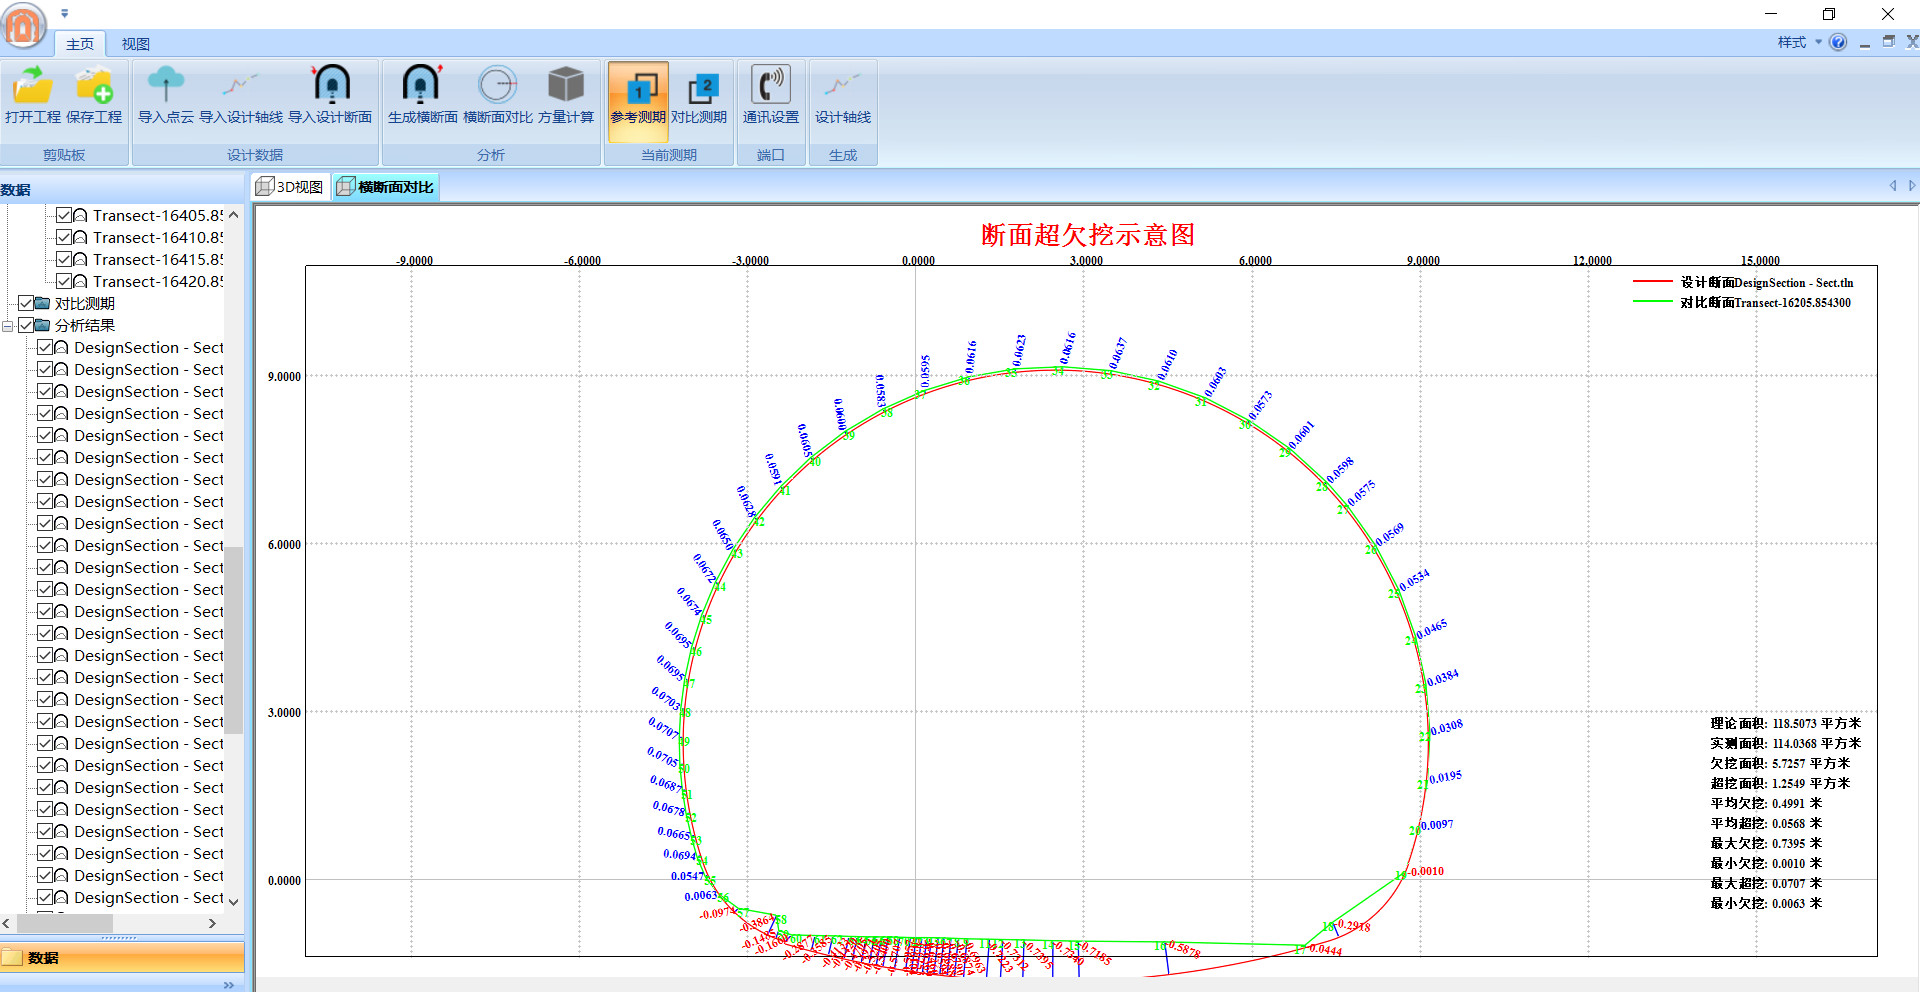The height and width of the screenshot is (992, 1920).
Task: Click the chart title 断面超欠挖示意图
Action: click(1088, 235)
